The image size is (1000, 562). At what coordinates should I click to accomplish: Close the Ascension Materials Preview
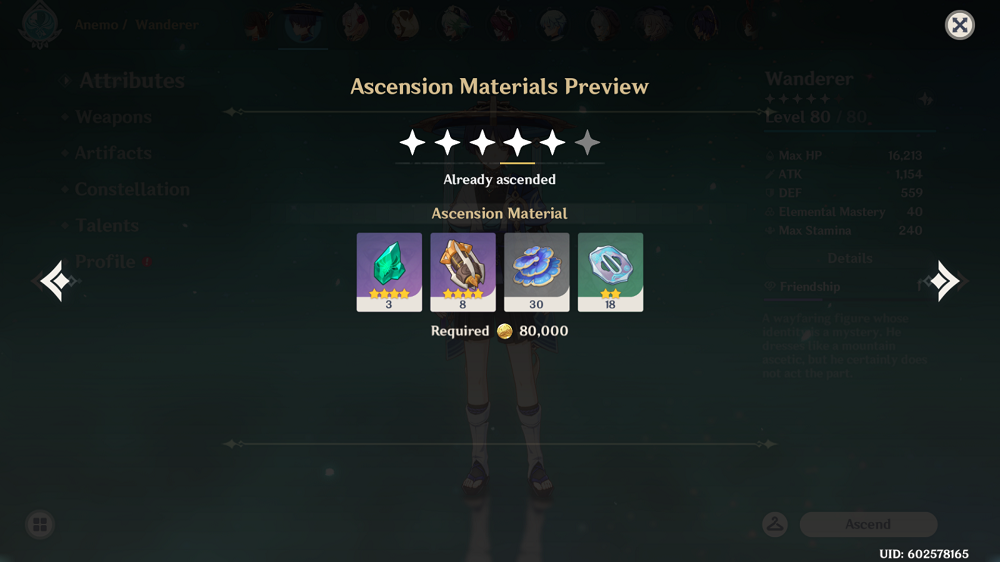tap(959, 25)
